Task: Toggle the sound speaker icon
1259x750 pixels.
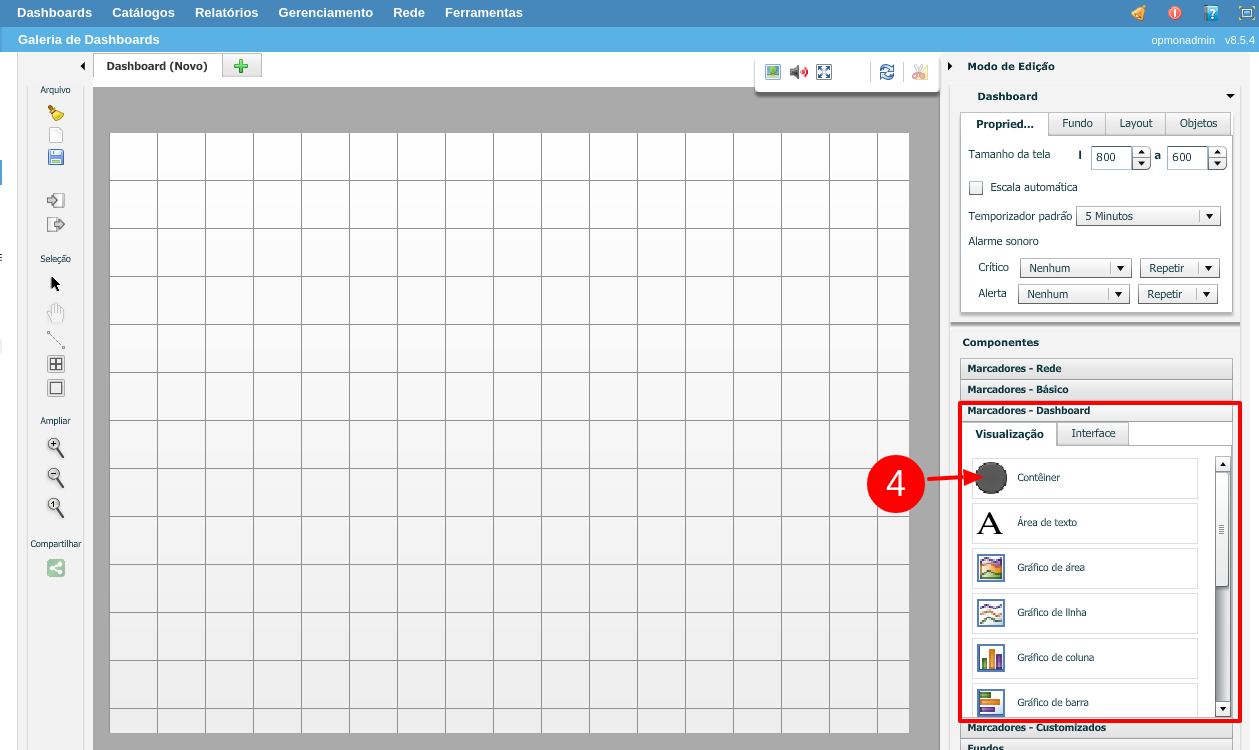Action: tap(798, 72)
